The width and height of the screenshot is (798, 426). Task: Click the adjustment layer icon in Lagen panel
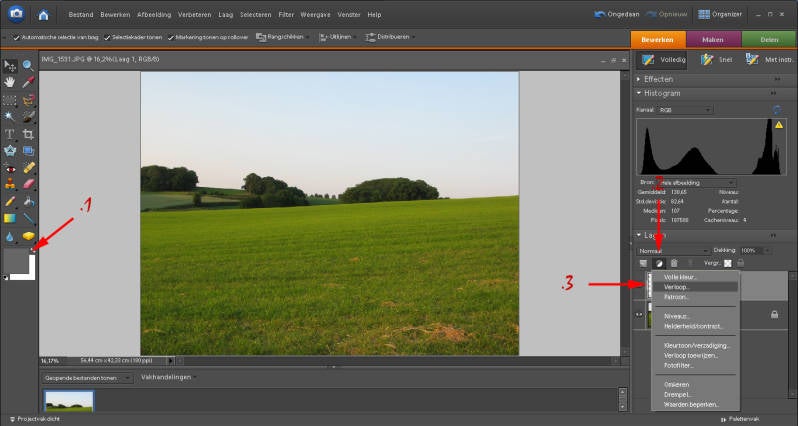coord(658,263)
